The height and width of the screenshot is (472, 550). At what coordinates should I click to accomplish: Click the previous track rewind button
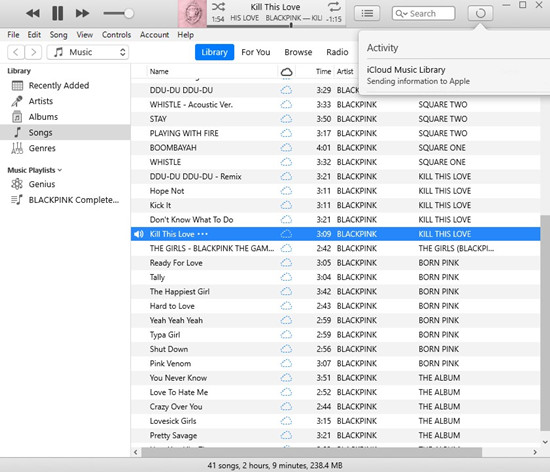[x=33, y=13]
